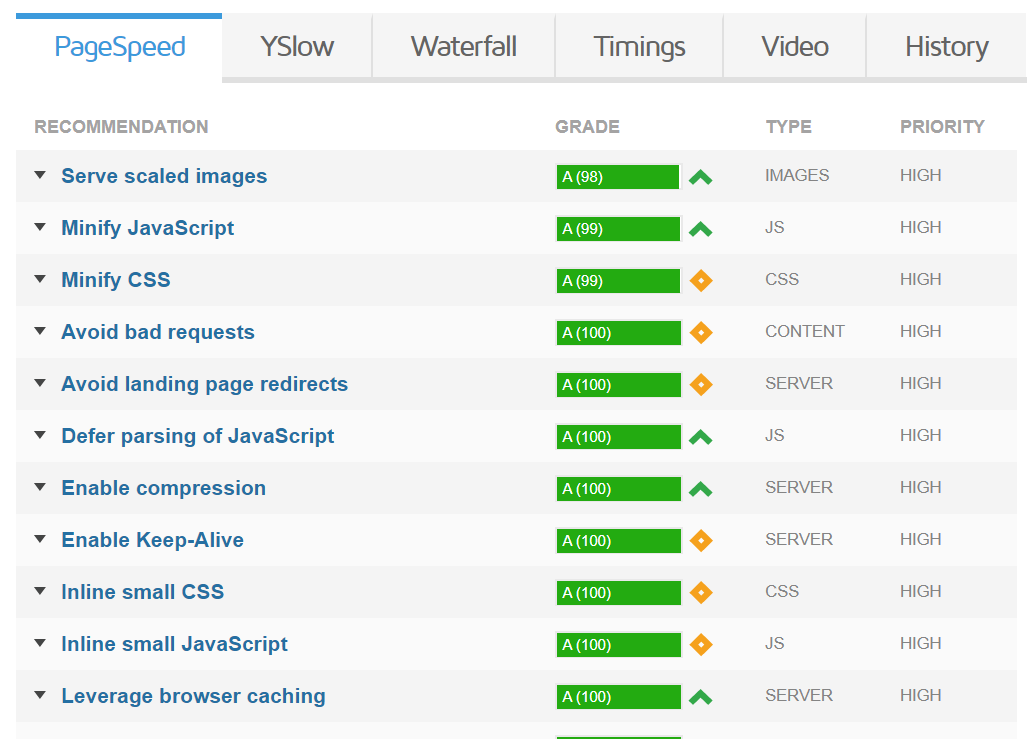Image resolution: width=1027 pixels, height=739 pixels.
Task: Click green up-arrow icon beside Minify JavaScript
Action: tap(700, 229)
